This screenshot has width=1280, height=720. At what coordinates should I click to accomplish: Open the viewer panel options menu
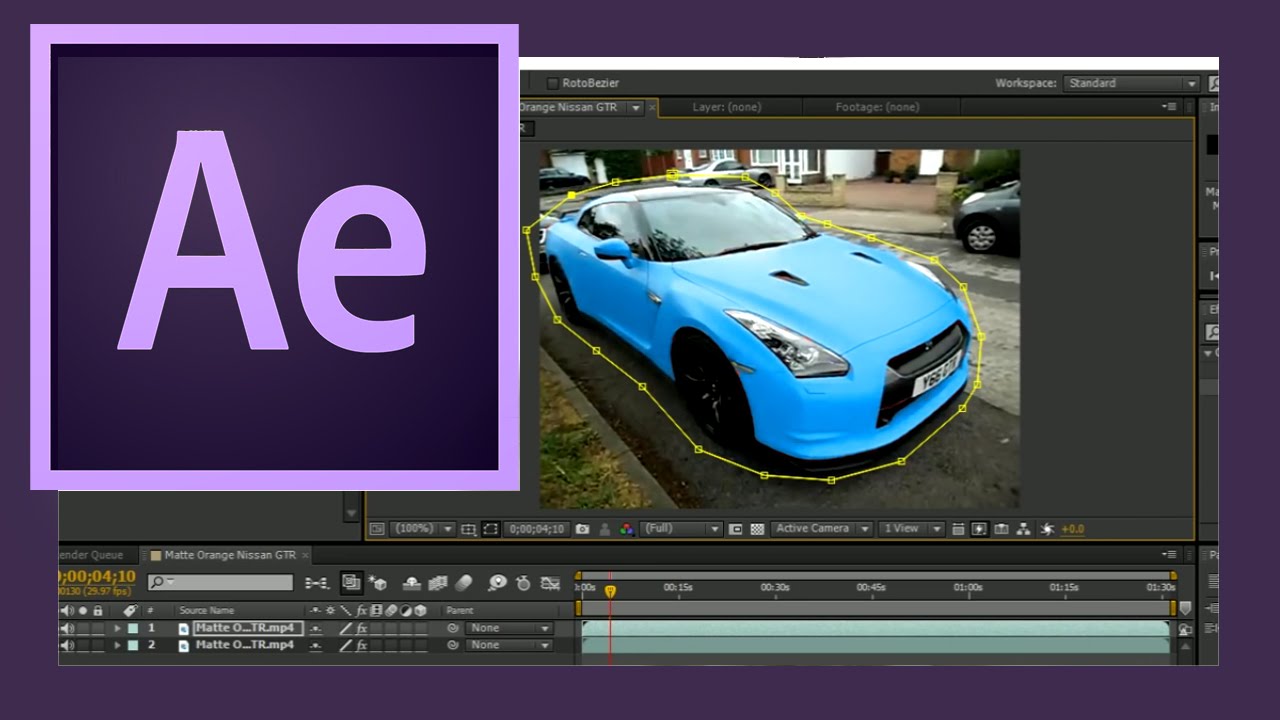1169,107
